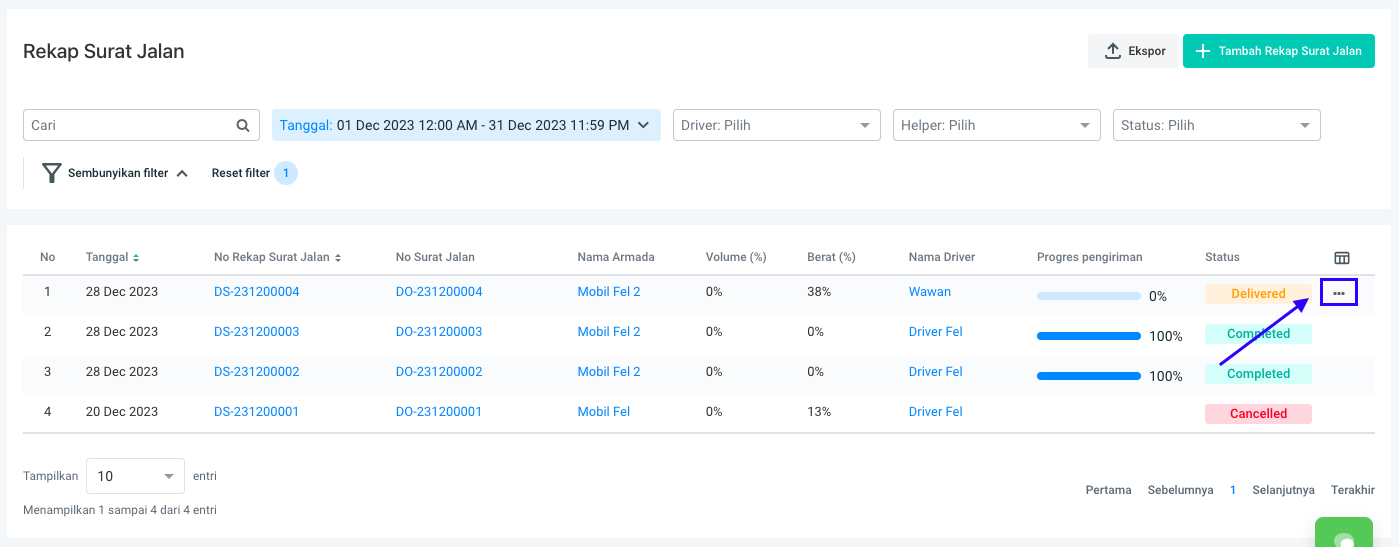Screen dimensions: 1399x547
Task: Go to Selanjutnya page
Action: coord(1283,490)
